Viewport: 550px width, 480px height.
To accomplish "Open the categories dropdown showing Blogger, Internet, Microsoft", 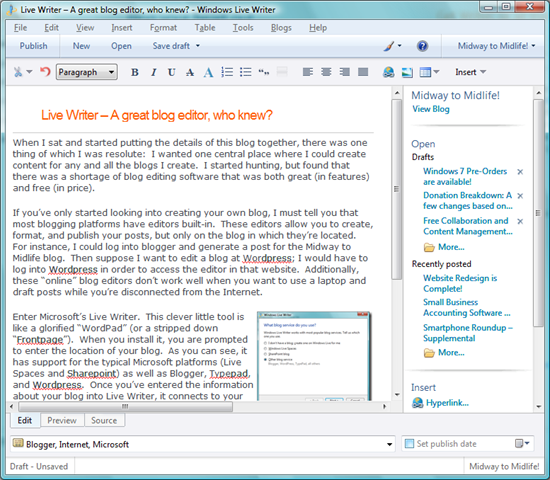I will pyautogui.click(x=203, y=444).
